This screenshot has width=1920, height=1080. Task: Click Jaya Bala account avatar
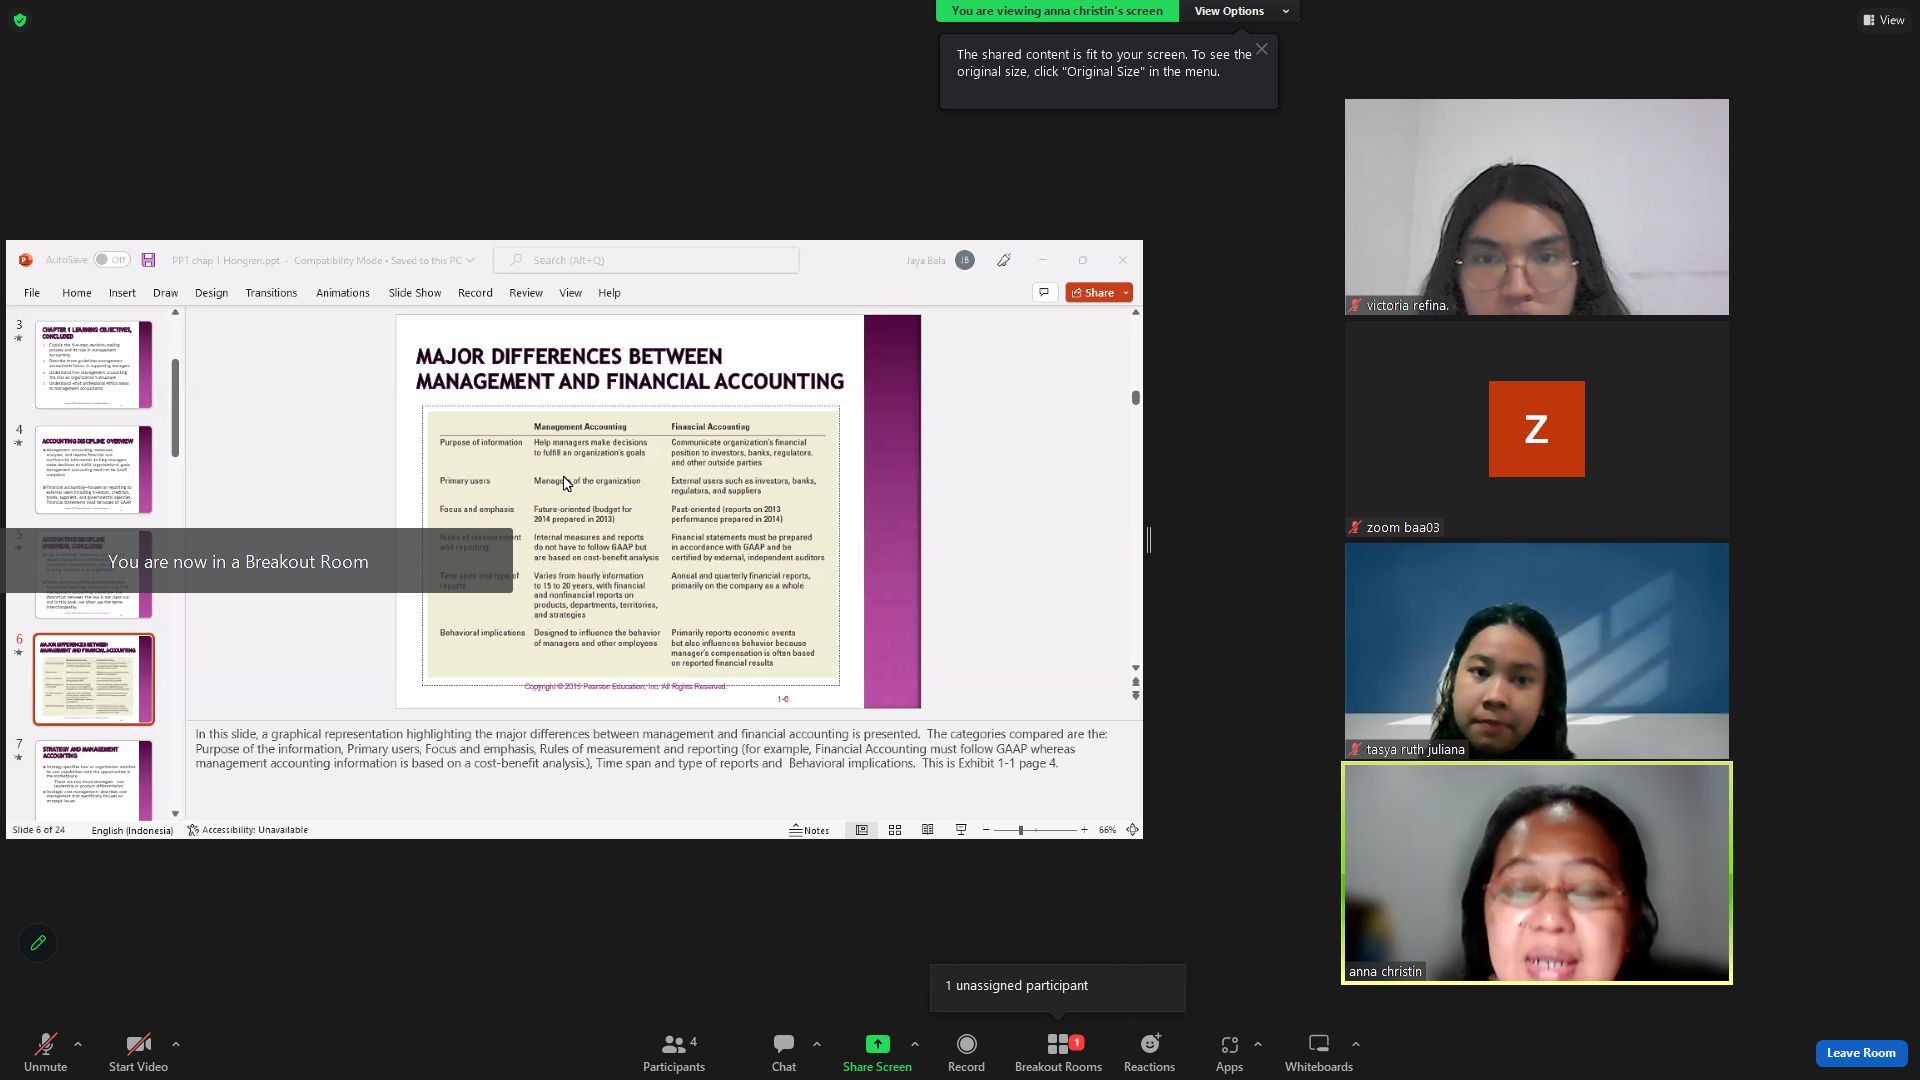965,260
